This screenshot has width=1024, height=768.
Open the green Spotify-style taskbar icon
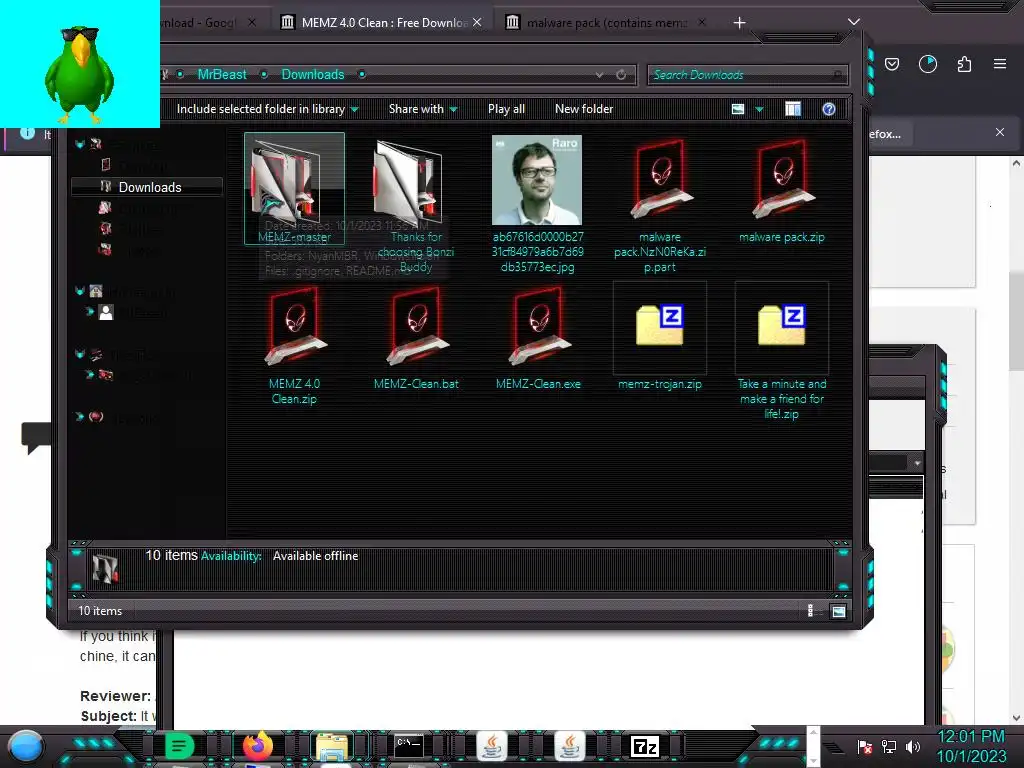point(179,746)
